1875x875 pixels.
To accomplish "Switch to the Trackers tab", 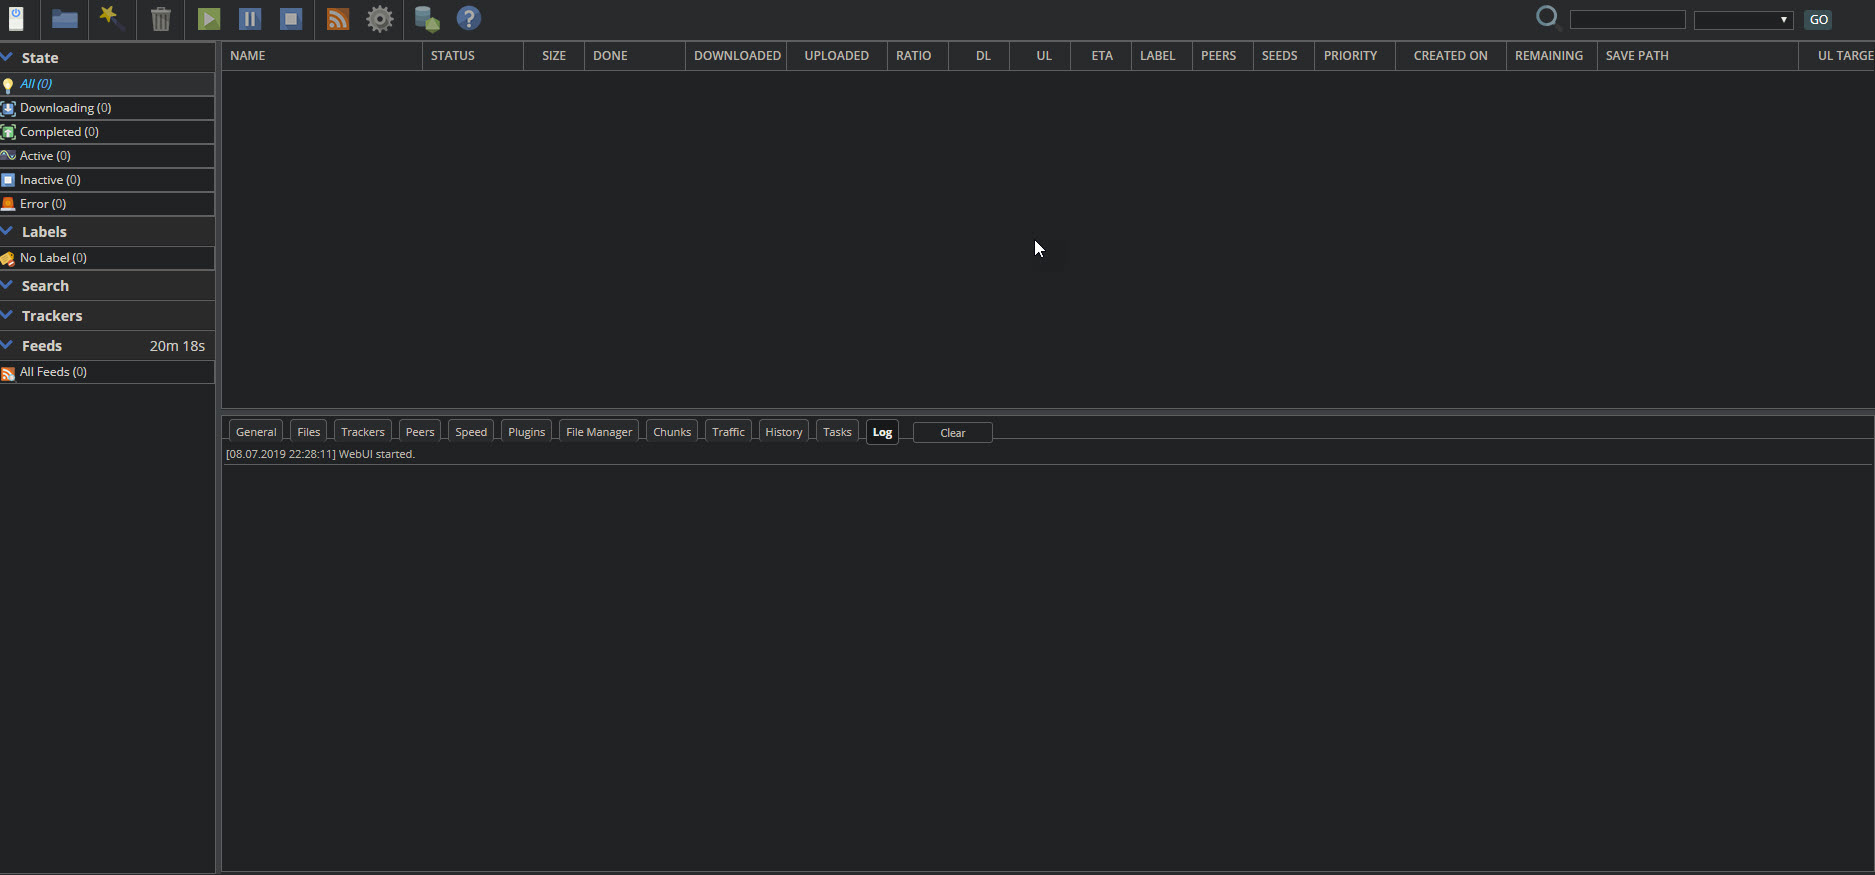I will (363, 432).
